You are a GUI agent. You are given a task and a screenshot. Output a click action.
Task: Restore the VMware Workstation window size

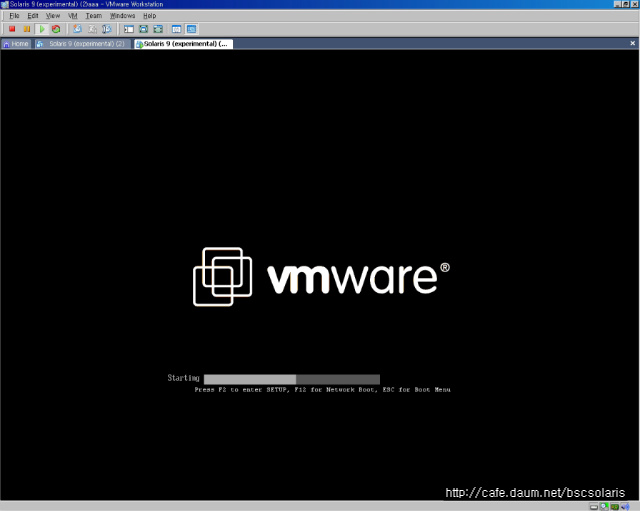626,4
